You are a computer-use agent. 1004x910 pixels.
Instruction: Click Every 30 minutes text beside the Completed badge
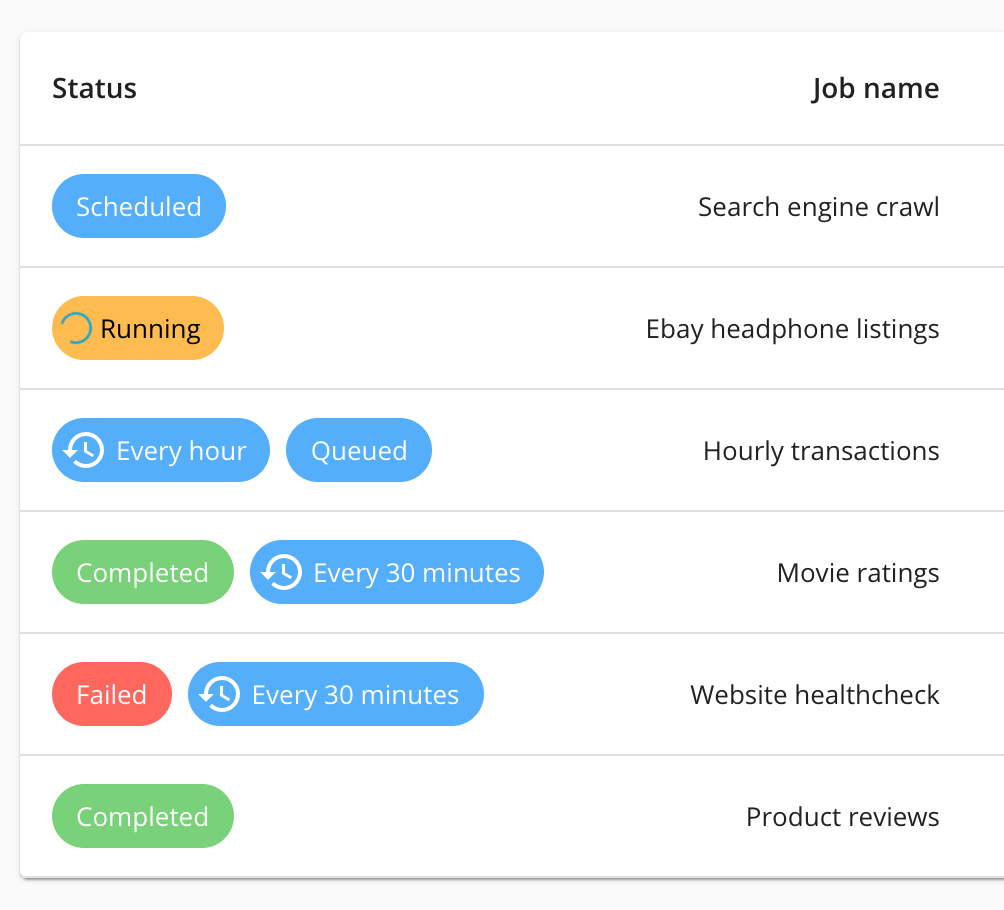[x=417, y=573]
